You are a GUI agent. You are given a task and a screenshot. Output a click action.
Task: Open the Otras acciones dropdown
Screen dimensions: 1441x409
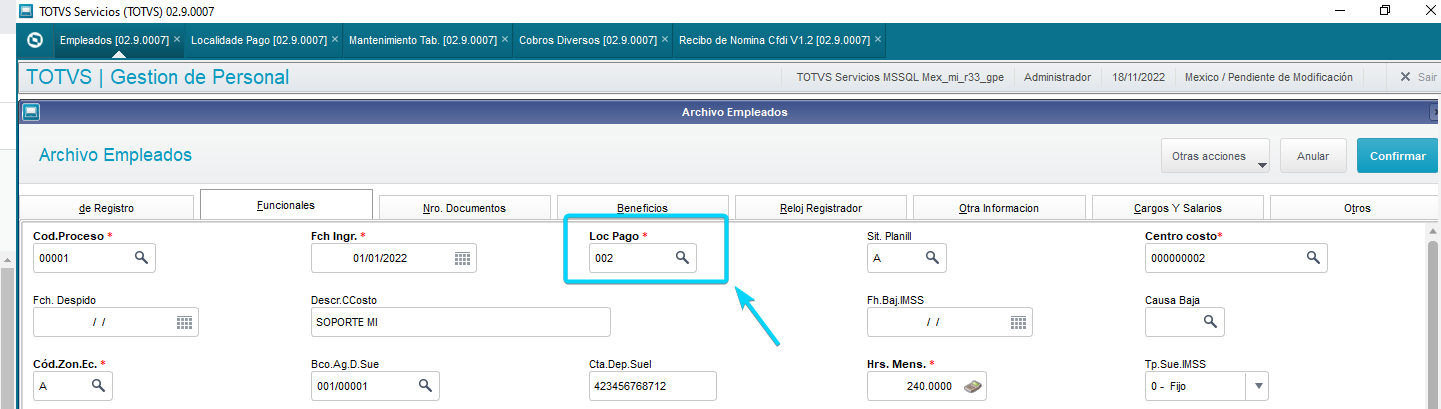1215,156
